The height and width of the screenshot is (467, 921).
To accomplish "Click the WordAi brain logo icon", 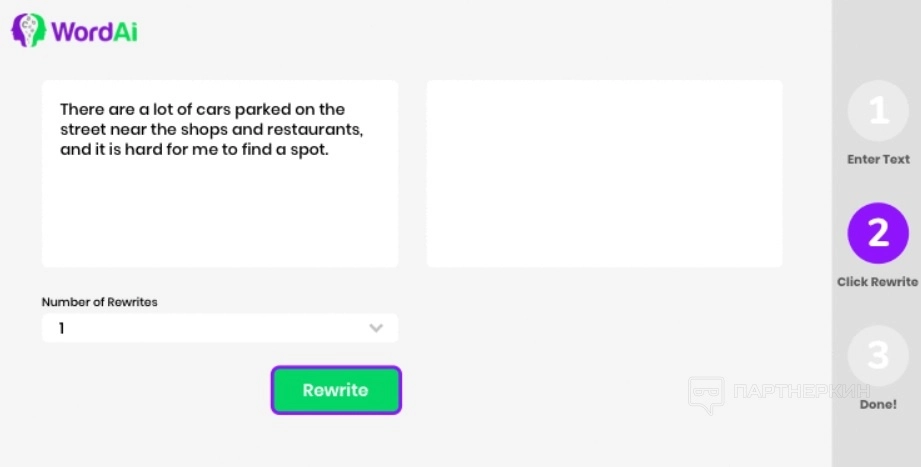I will point(29,30).
